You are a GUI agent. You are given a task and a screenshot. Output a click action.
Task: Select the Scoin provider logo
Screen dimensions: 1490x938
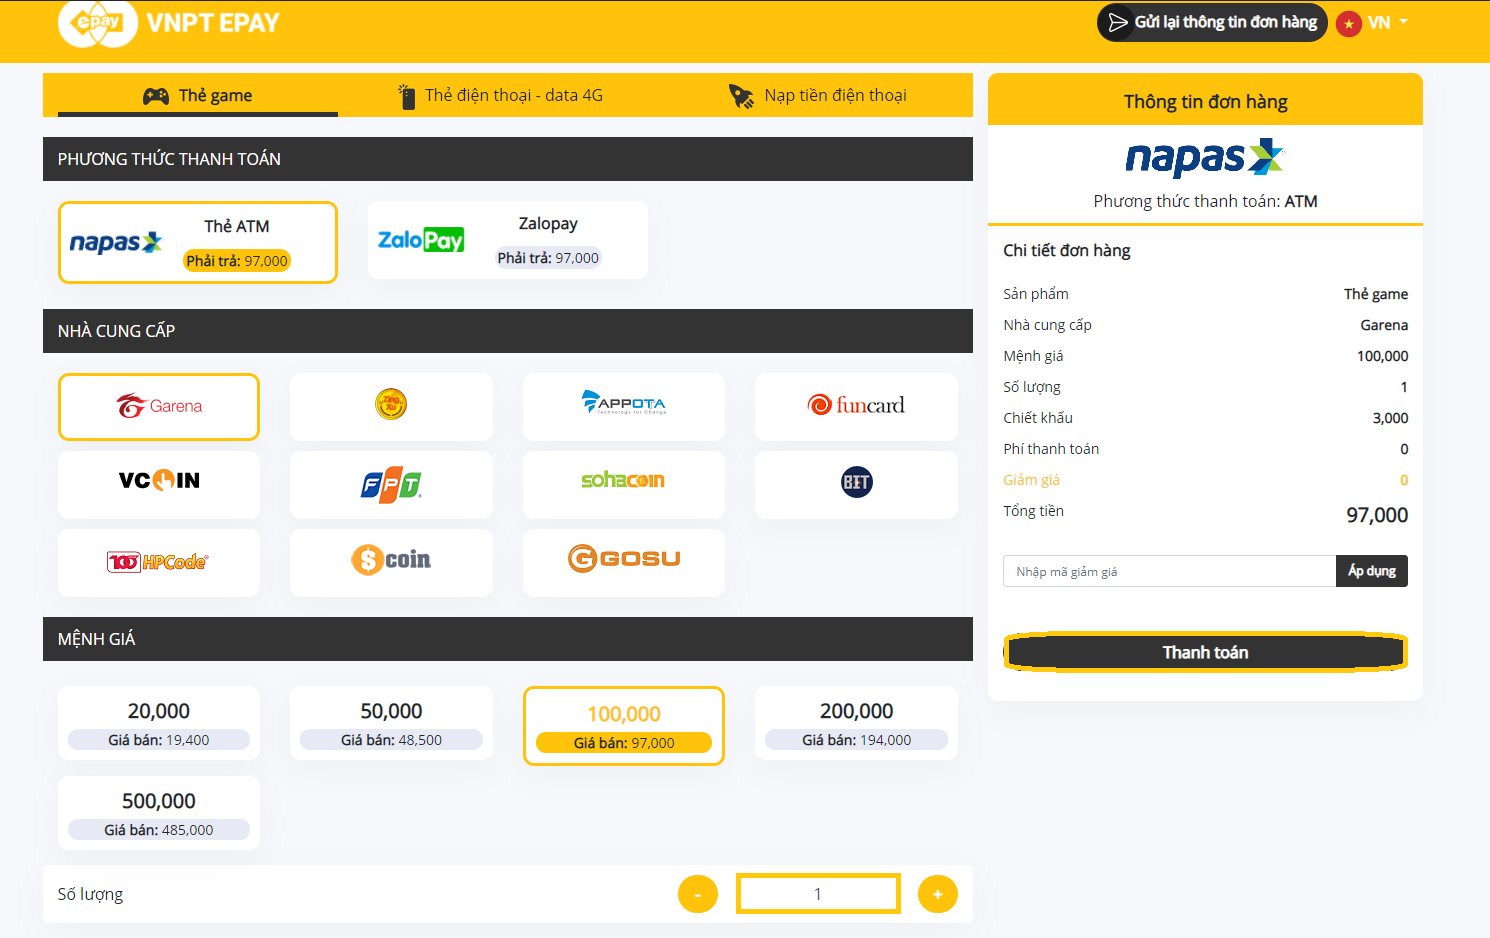(x=391, y=560)
